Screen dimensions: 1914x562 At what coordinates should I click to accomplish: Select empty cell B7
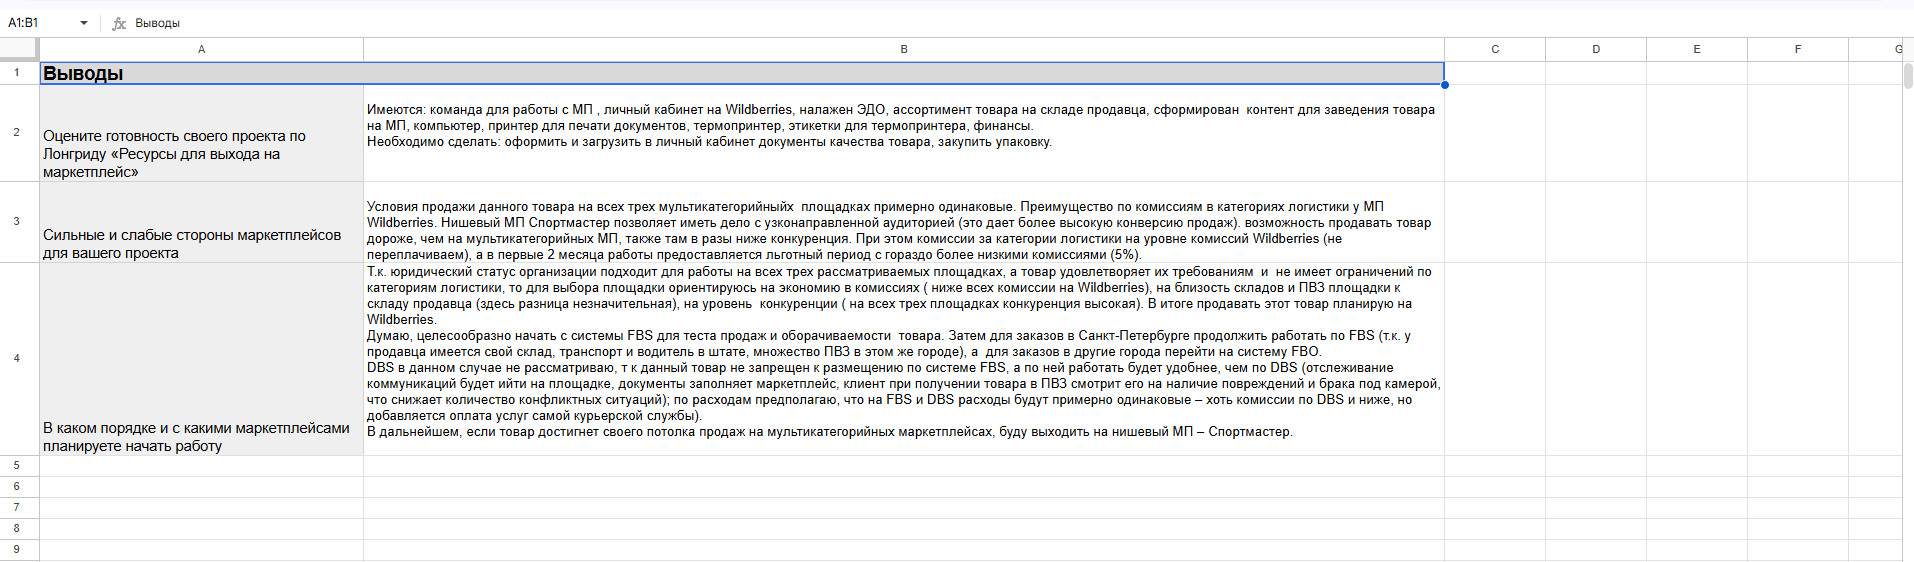904,508
